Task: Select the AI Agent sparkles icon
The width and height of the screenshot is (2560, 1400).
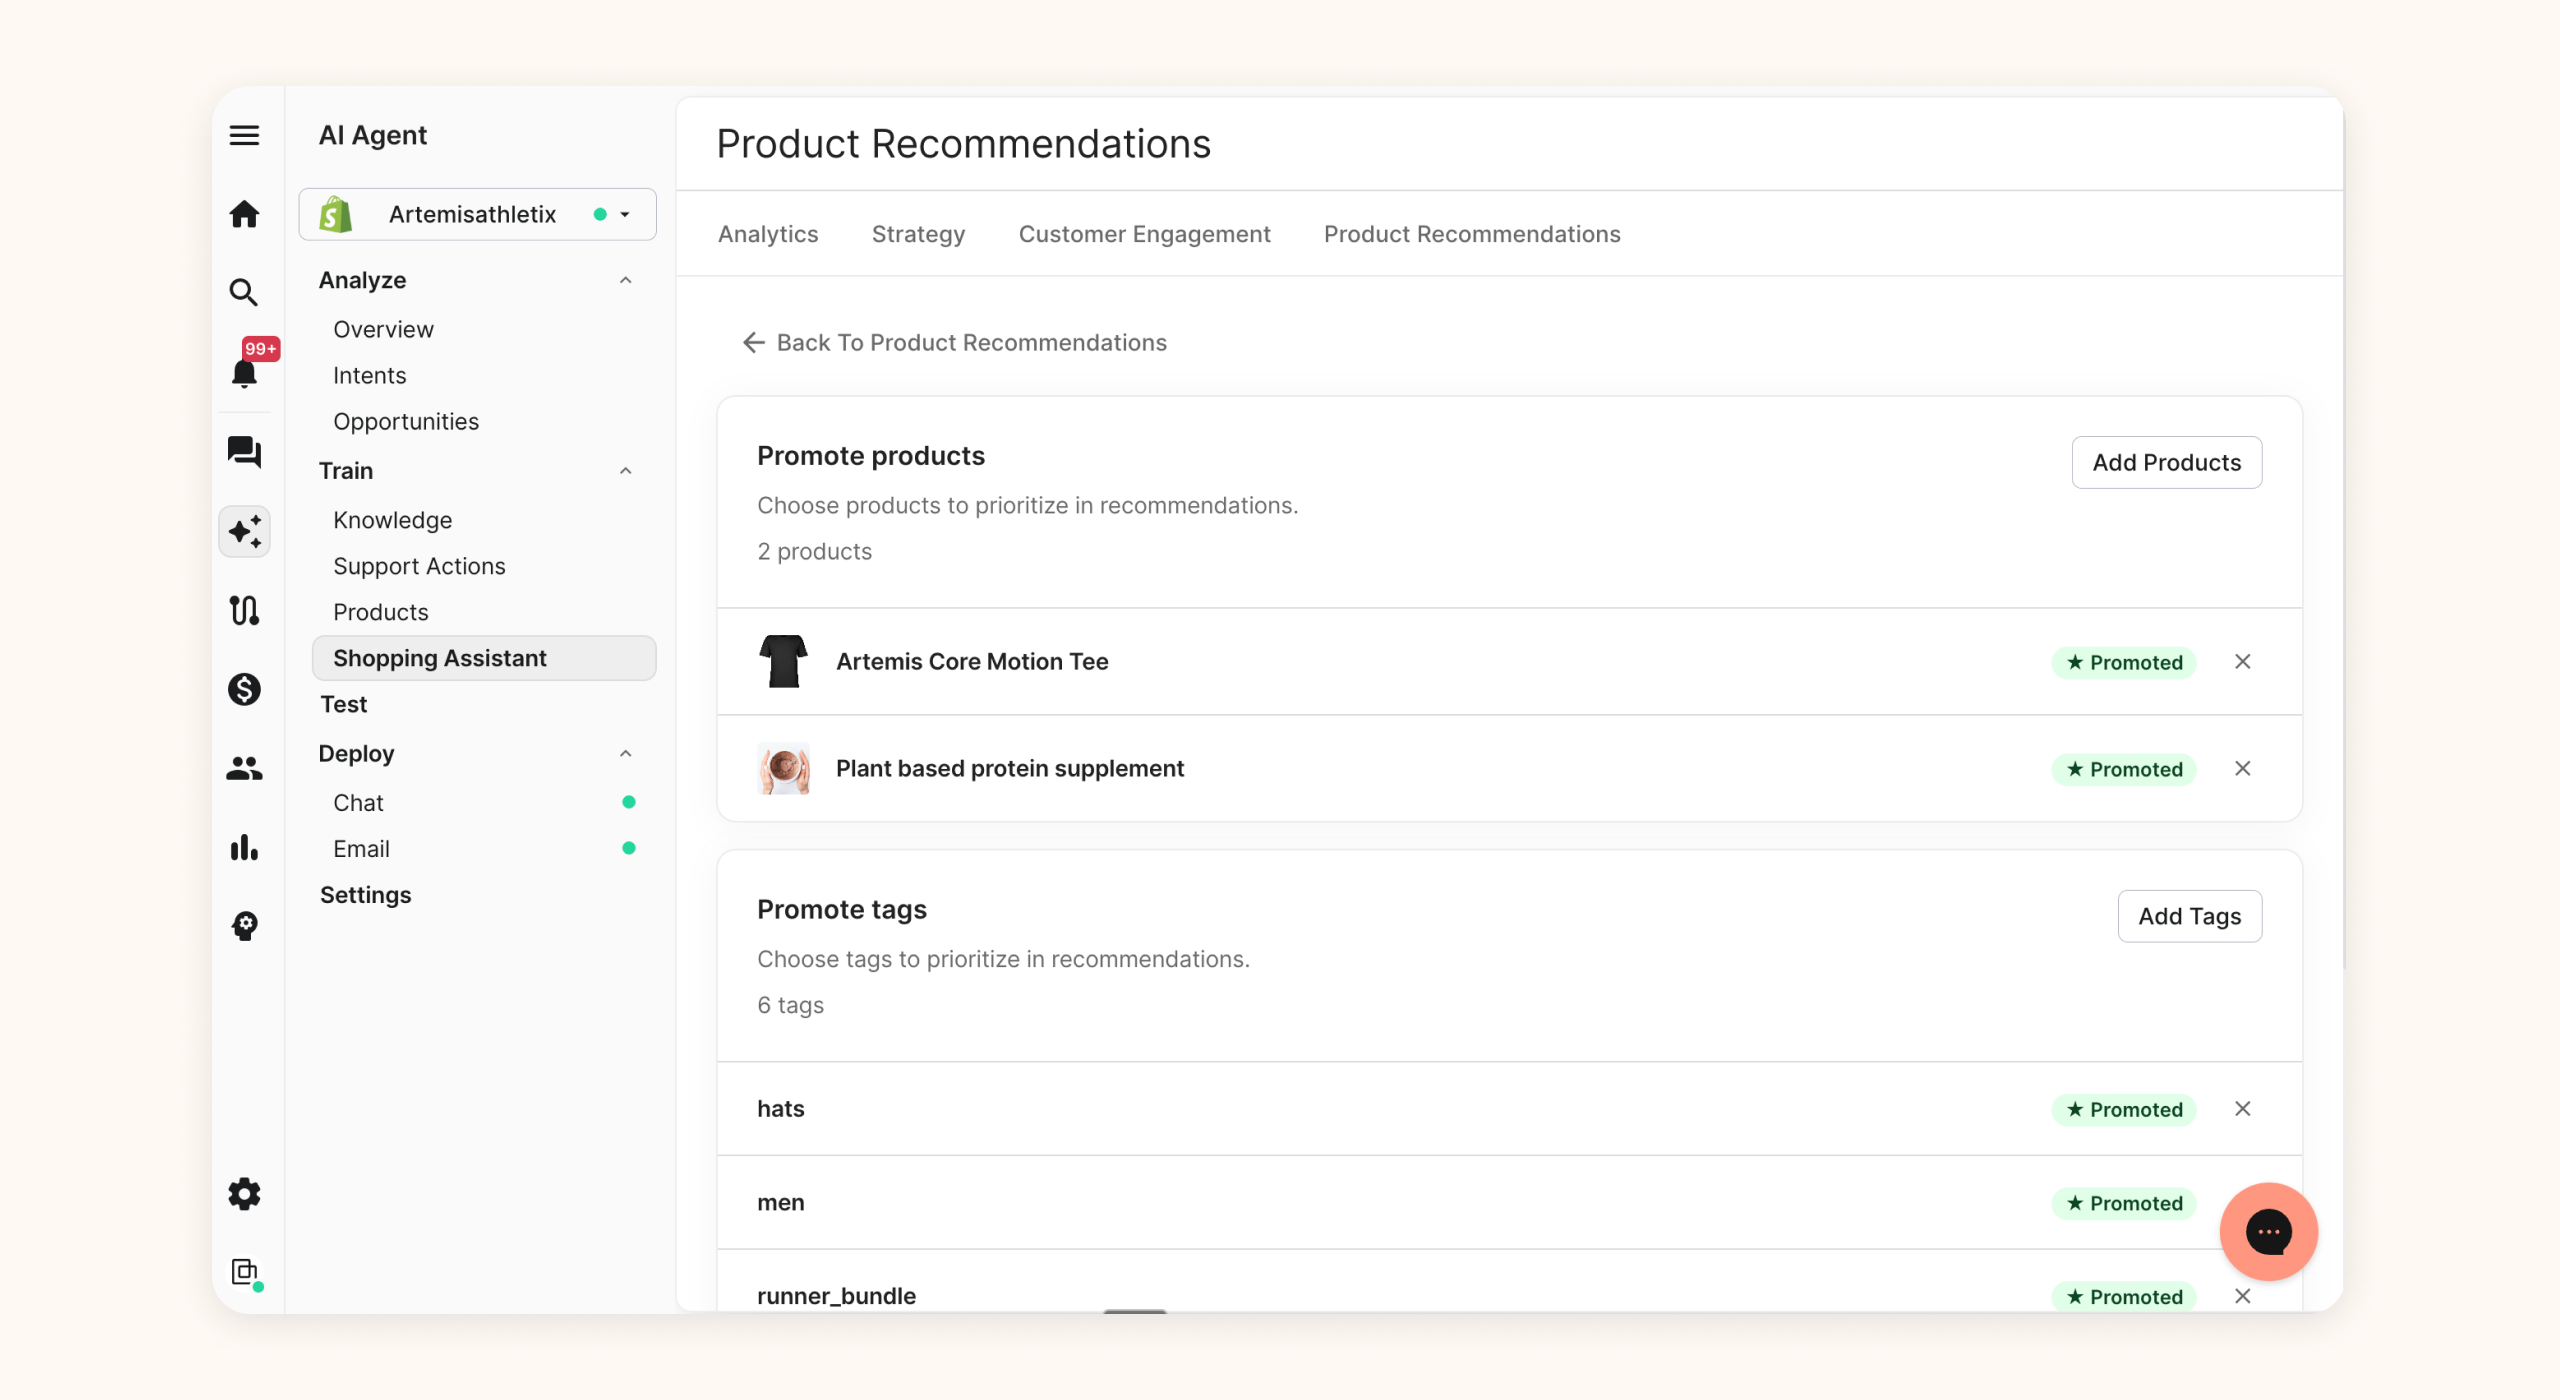Action: (x=244, y=531)
